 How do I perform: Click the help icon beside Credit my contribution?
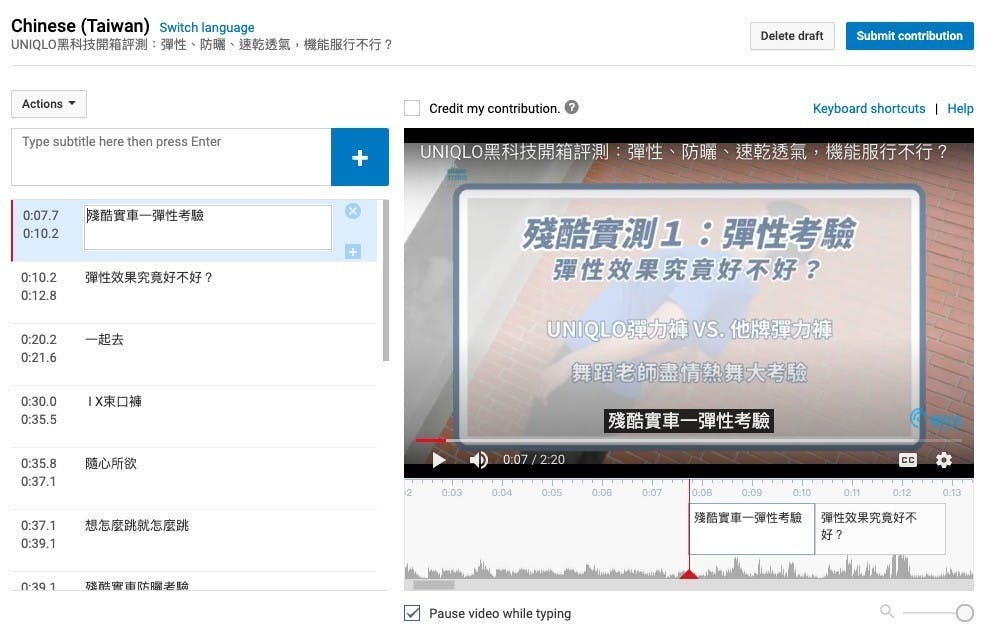[572, 108]
